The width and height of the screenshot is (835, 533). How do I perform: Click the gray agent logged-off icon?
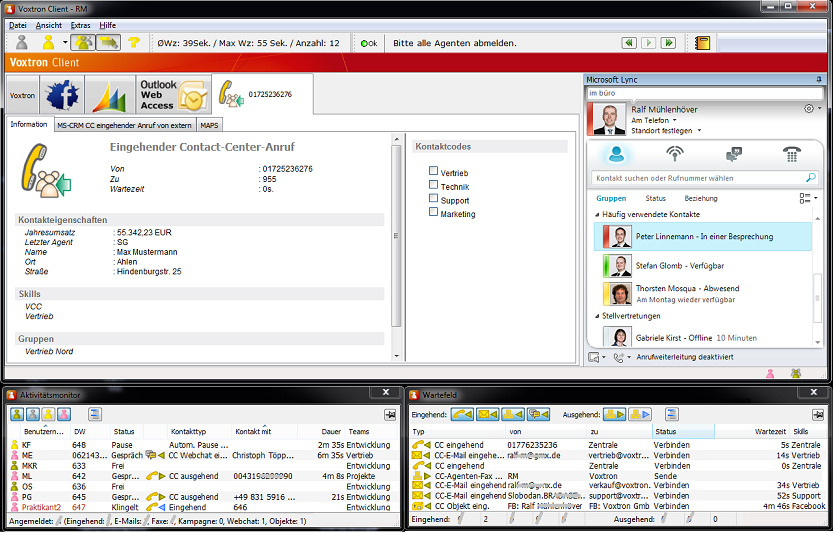coord(22,43)
